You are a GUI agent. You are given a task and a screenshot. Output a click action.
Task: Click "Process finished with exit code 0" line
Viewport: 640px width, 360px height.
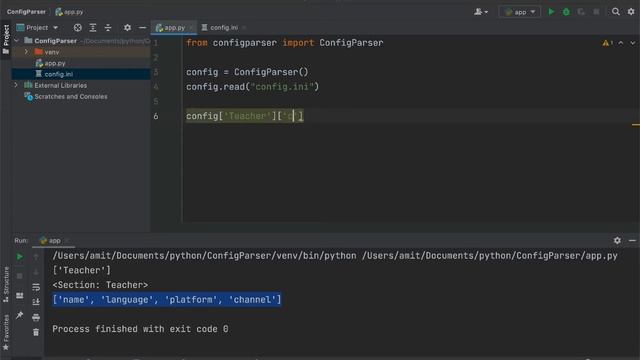(x=140, y=329)
